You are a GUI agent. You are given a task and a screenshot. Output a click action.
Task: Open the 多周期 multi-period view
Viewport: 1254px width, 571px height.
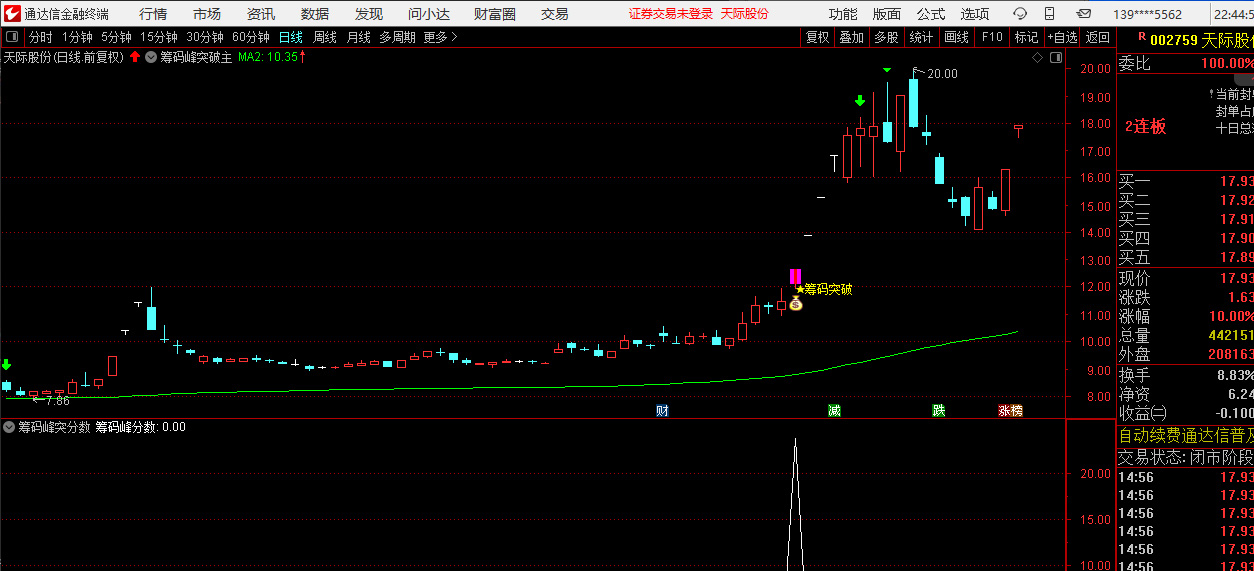tap(398, 37)
